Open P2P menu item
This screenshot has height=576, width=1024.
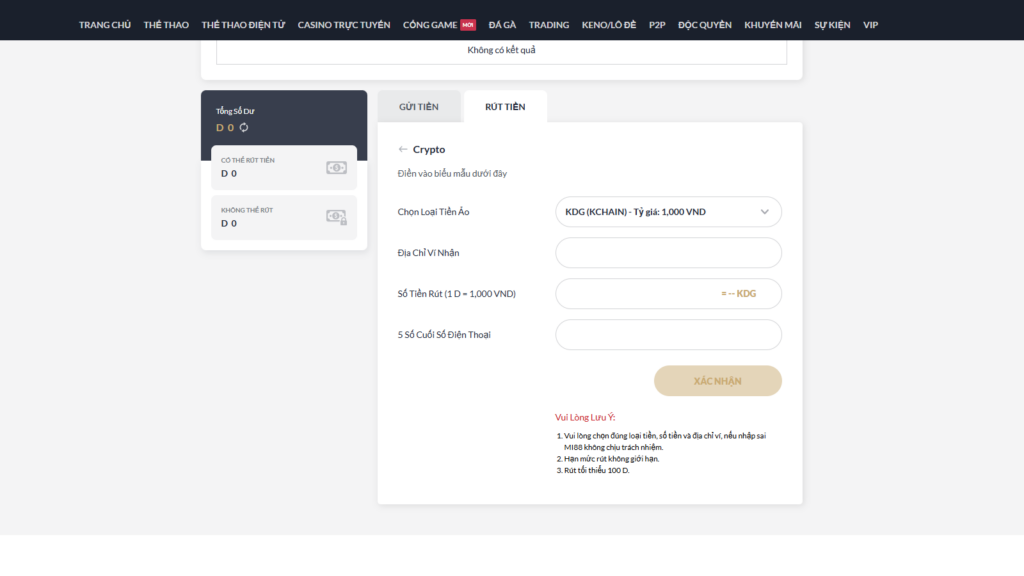[657, 25]
